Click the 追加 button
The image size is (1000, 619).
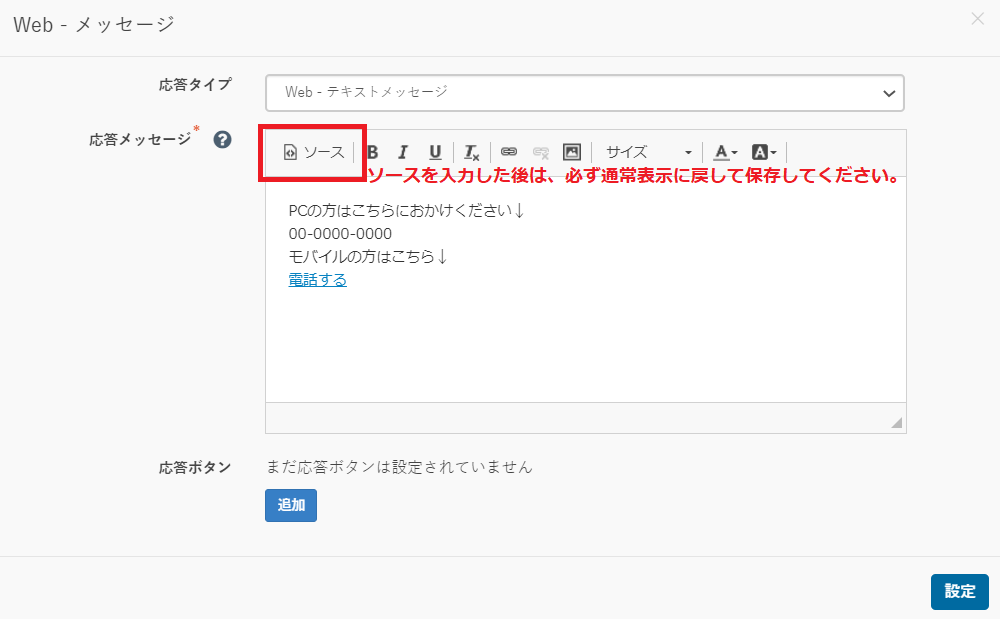tap(291, 505)
